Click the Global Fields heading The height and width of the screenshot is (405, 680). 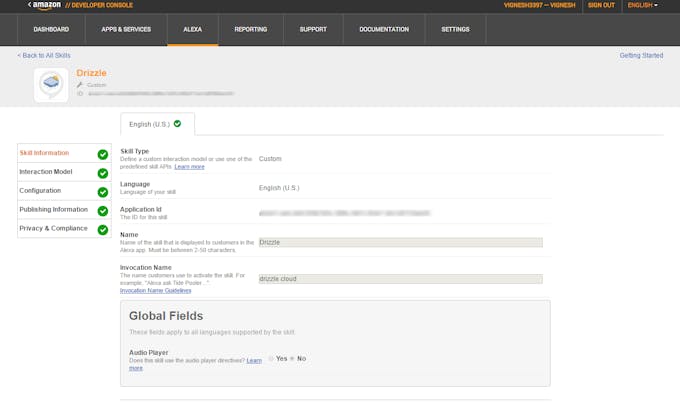pyautogui.click(x=166, y=316)
